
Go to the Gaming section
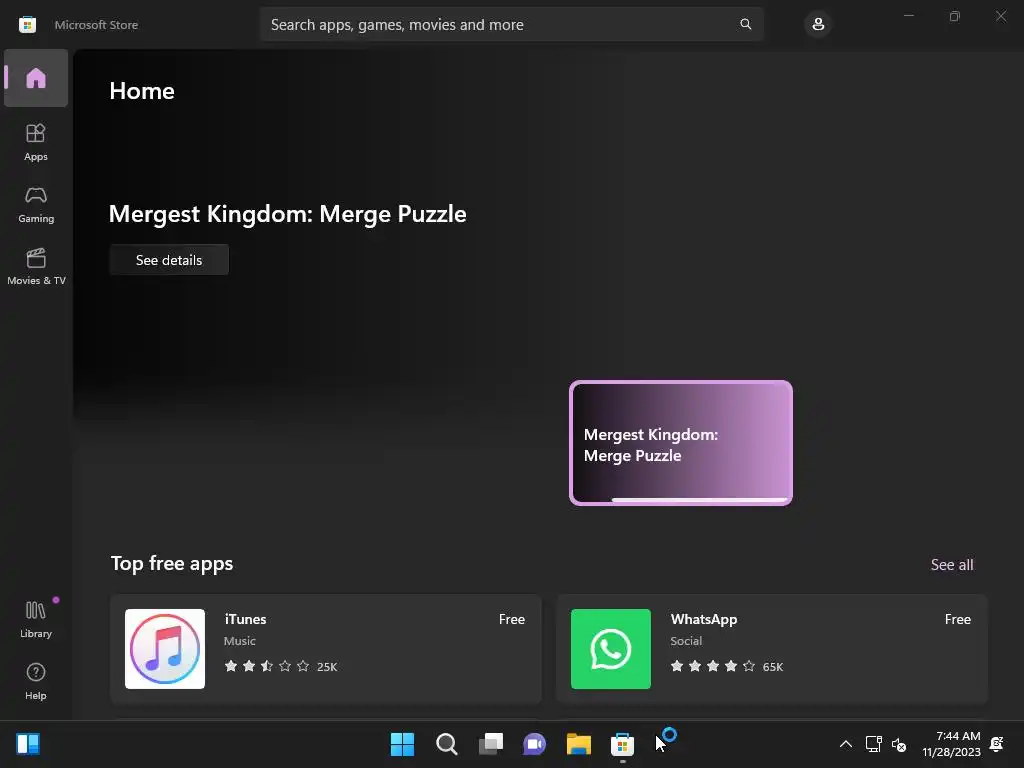[x=36, y=204]
